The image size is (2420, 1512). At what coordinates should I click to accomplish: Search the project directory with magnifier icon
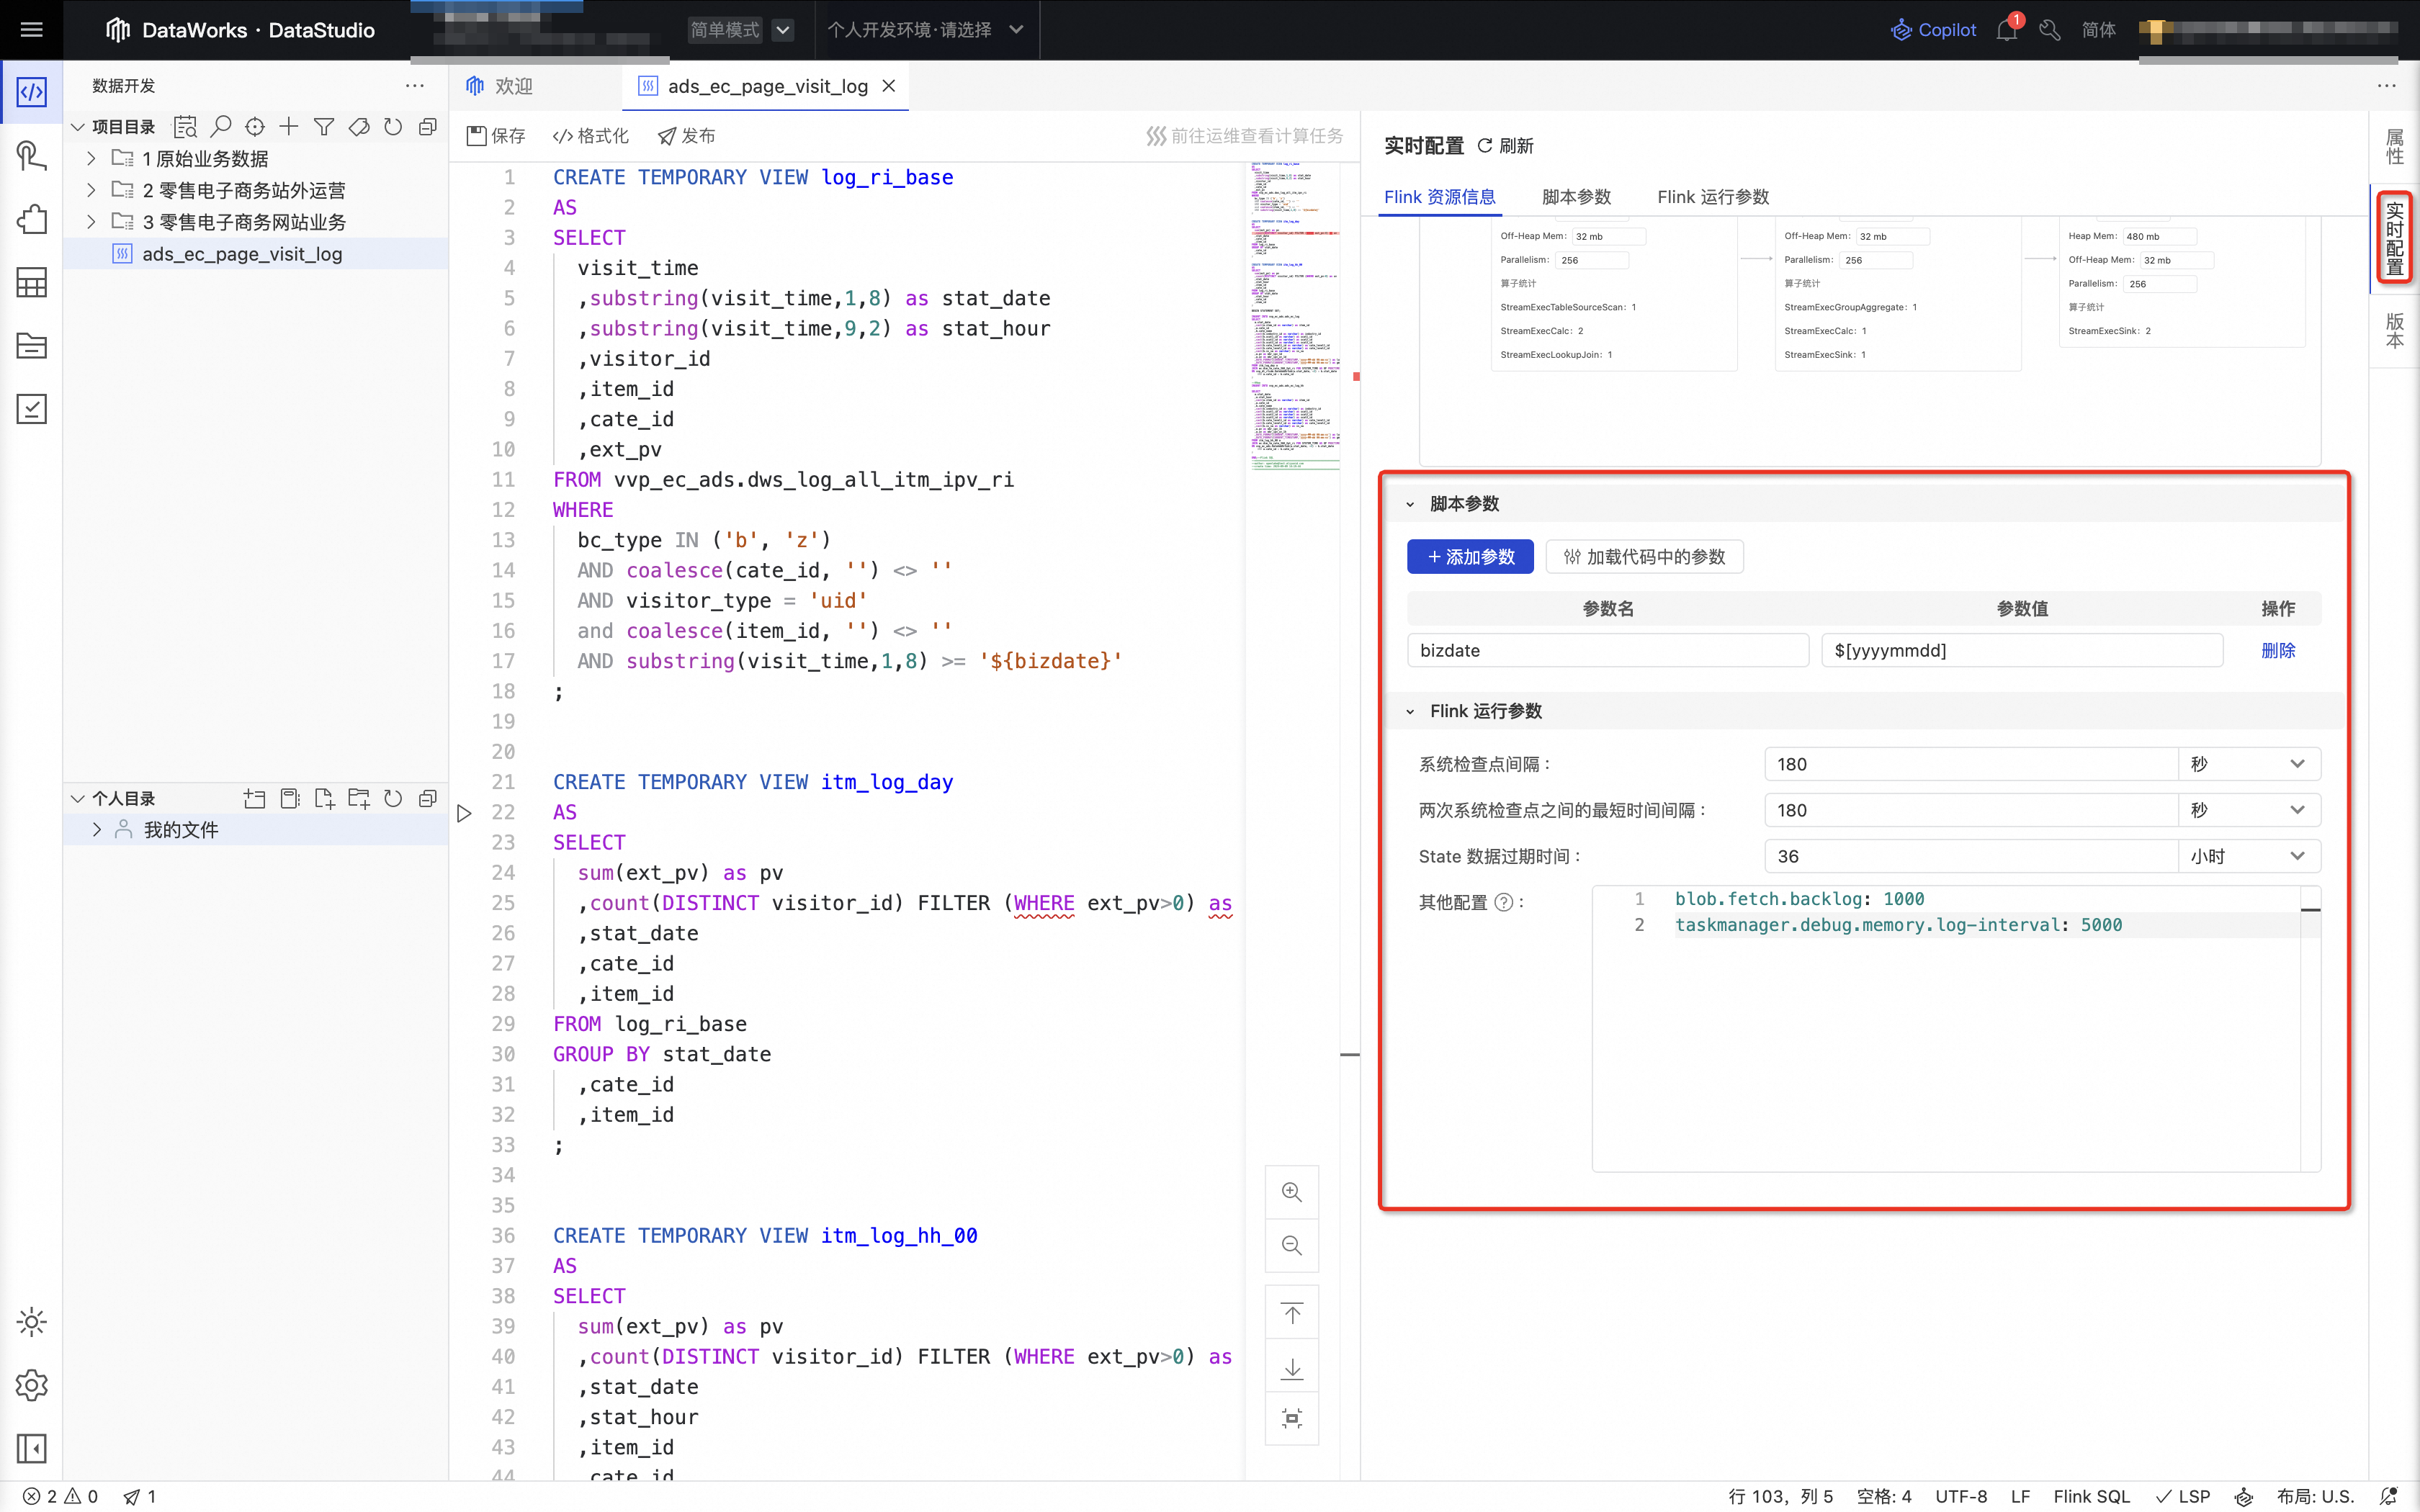coord(221,127)
